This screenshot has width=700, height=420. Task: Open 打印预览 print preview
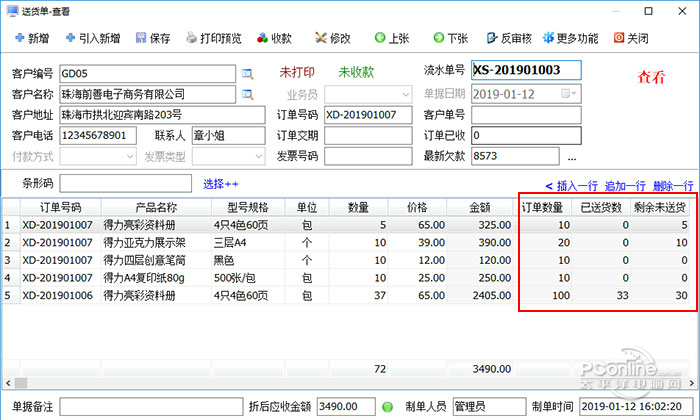click(x=214, y=38)
